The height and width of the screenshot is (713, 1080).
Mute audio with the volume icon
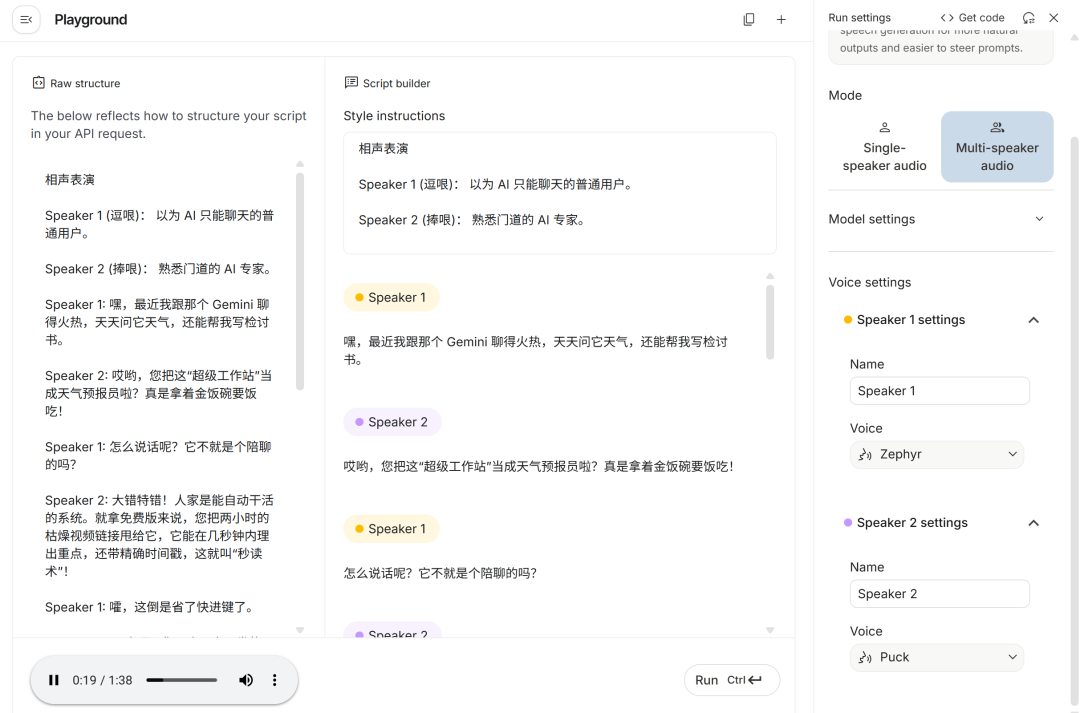[246, 680]
